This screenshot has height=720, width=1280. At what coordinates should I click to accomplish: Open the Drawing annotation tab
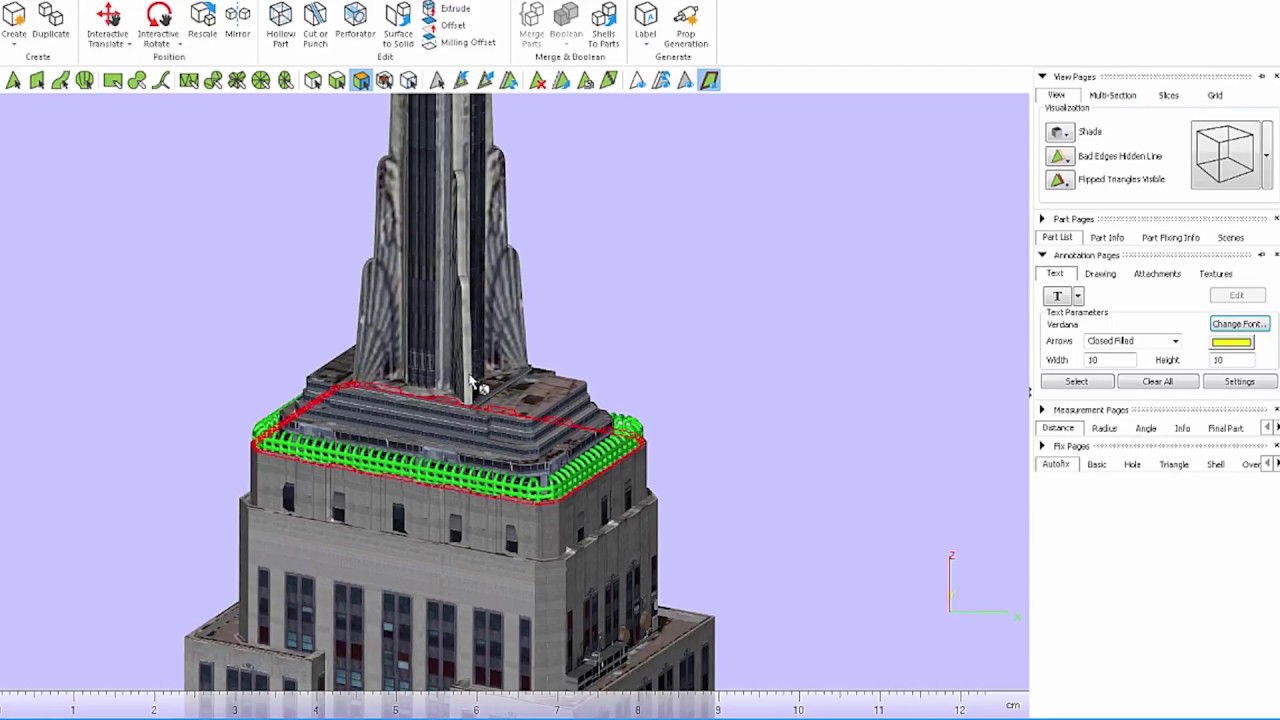pos(1100,274)
